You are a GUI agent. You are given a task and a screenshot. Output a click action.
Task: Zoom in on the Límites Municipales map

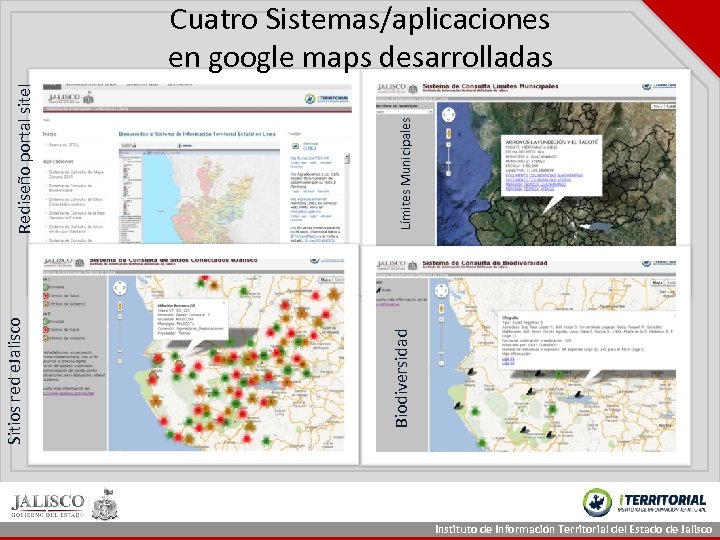point(449,145)
